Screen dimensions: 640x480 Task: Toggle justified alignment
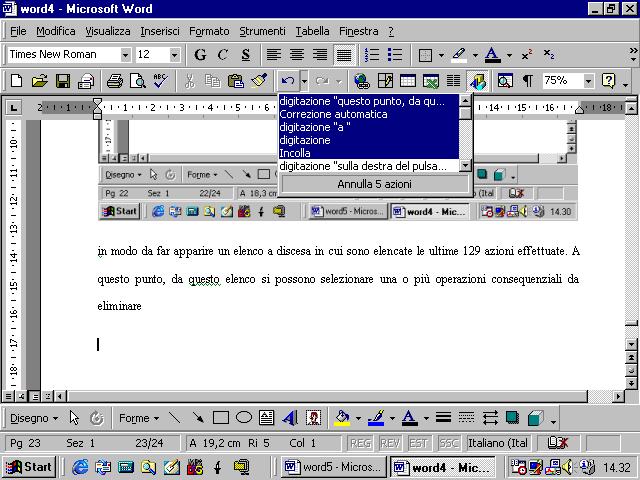pyautogui.click(x=344, y=55)
